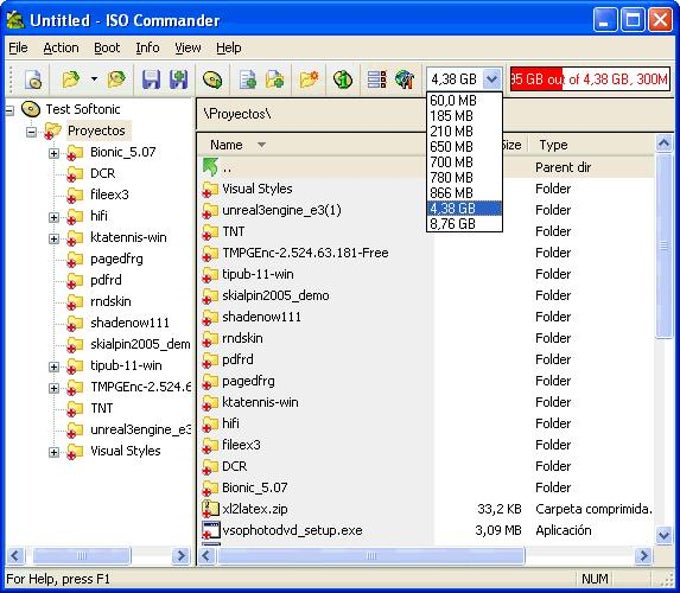Select fileex3 in the folder tree
The height and width of the screenshot is (593, 680).
click(109, 194)
